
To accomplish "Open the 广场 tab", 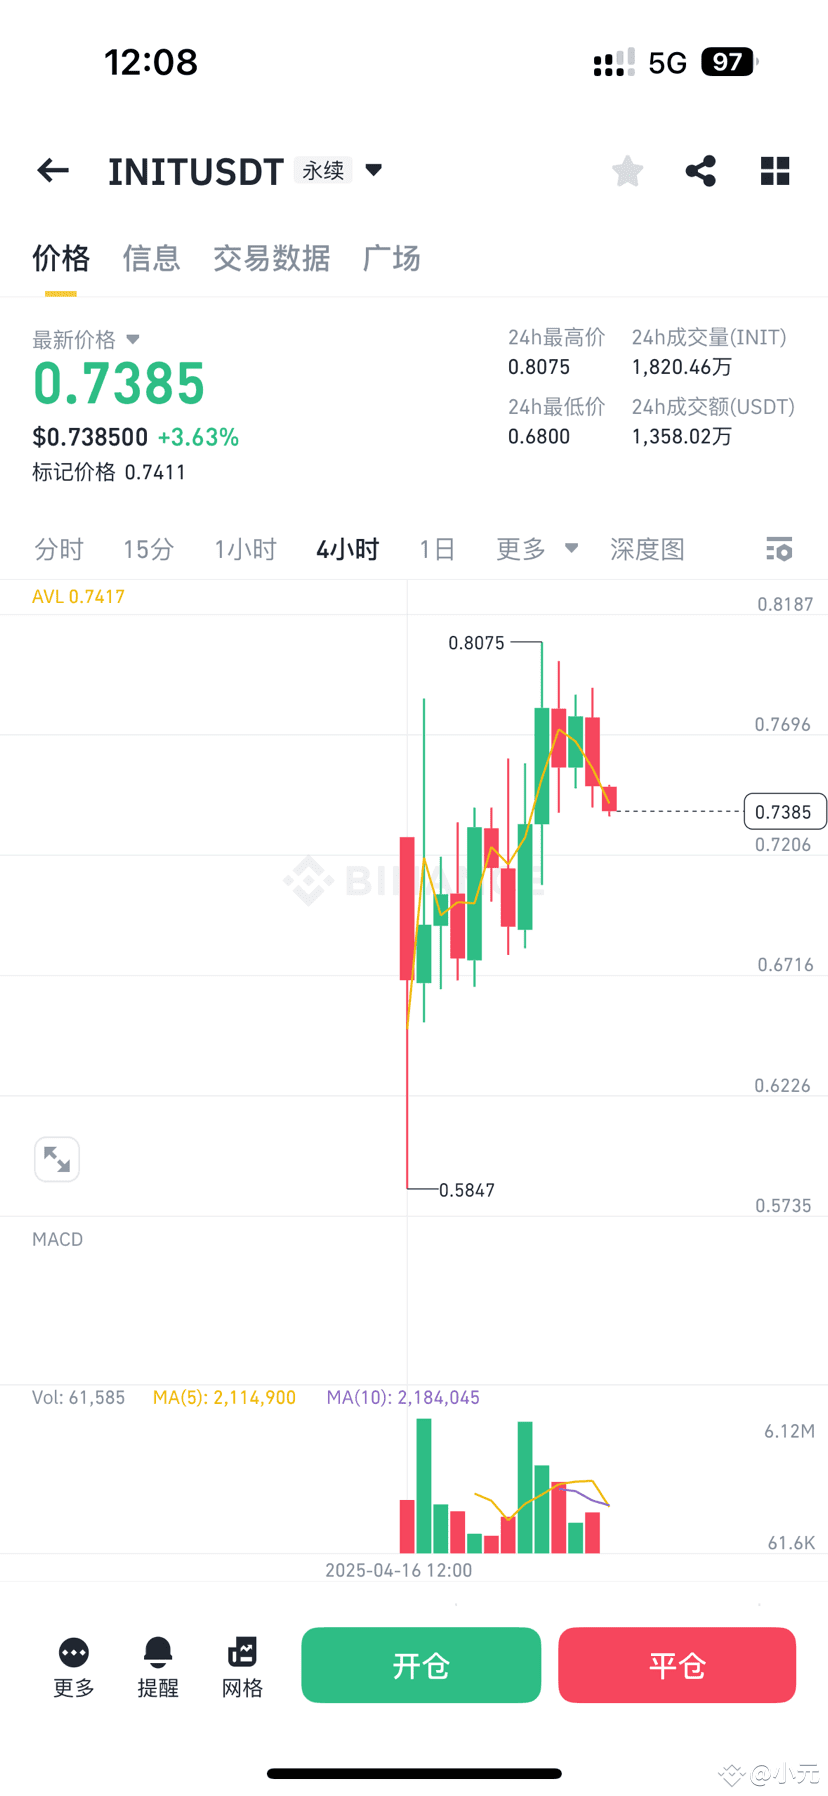I will coord(391,259).
